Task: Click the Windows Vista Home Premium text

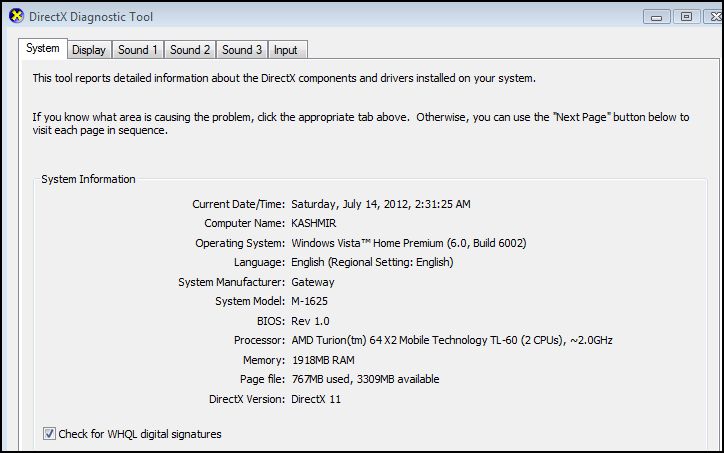Action: pyautogui.click(x=408, y=243)
